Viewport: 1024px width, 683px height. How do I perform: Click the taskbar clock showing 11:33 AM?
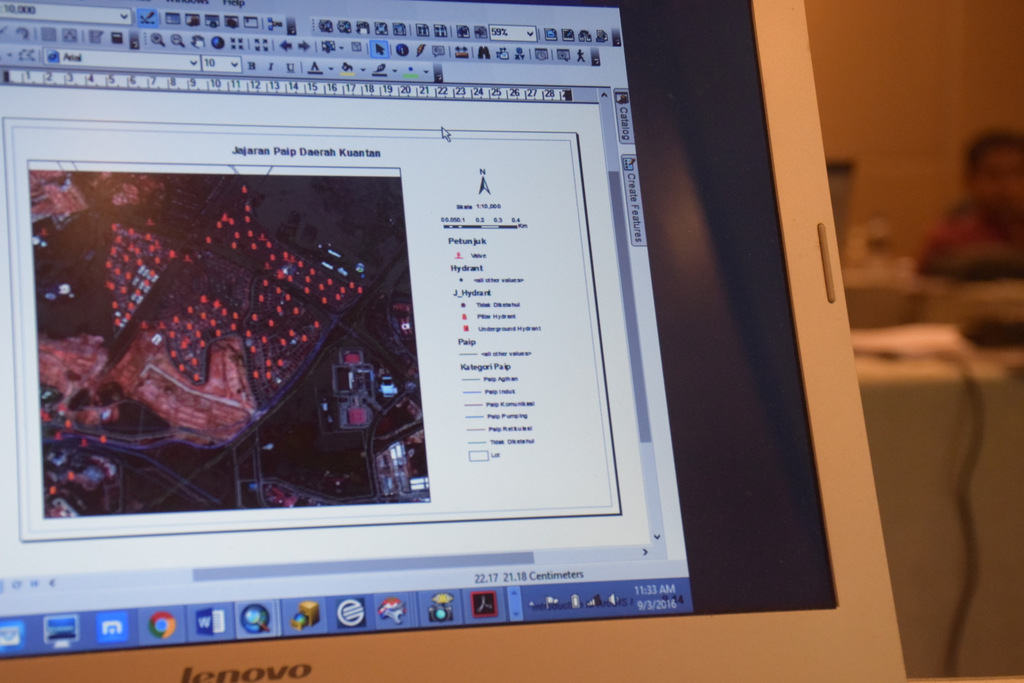point(656,597)
